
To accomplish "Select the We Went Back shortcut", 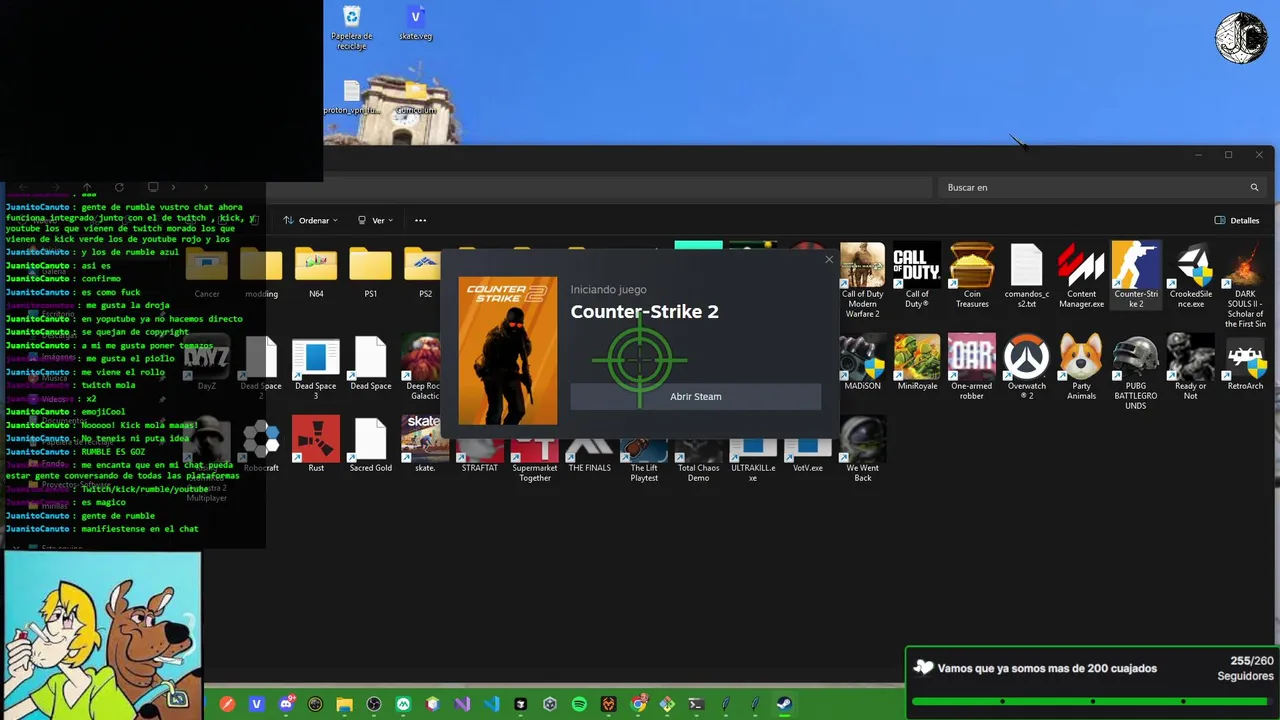I will [862, 450].
